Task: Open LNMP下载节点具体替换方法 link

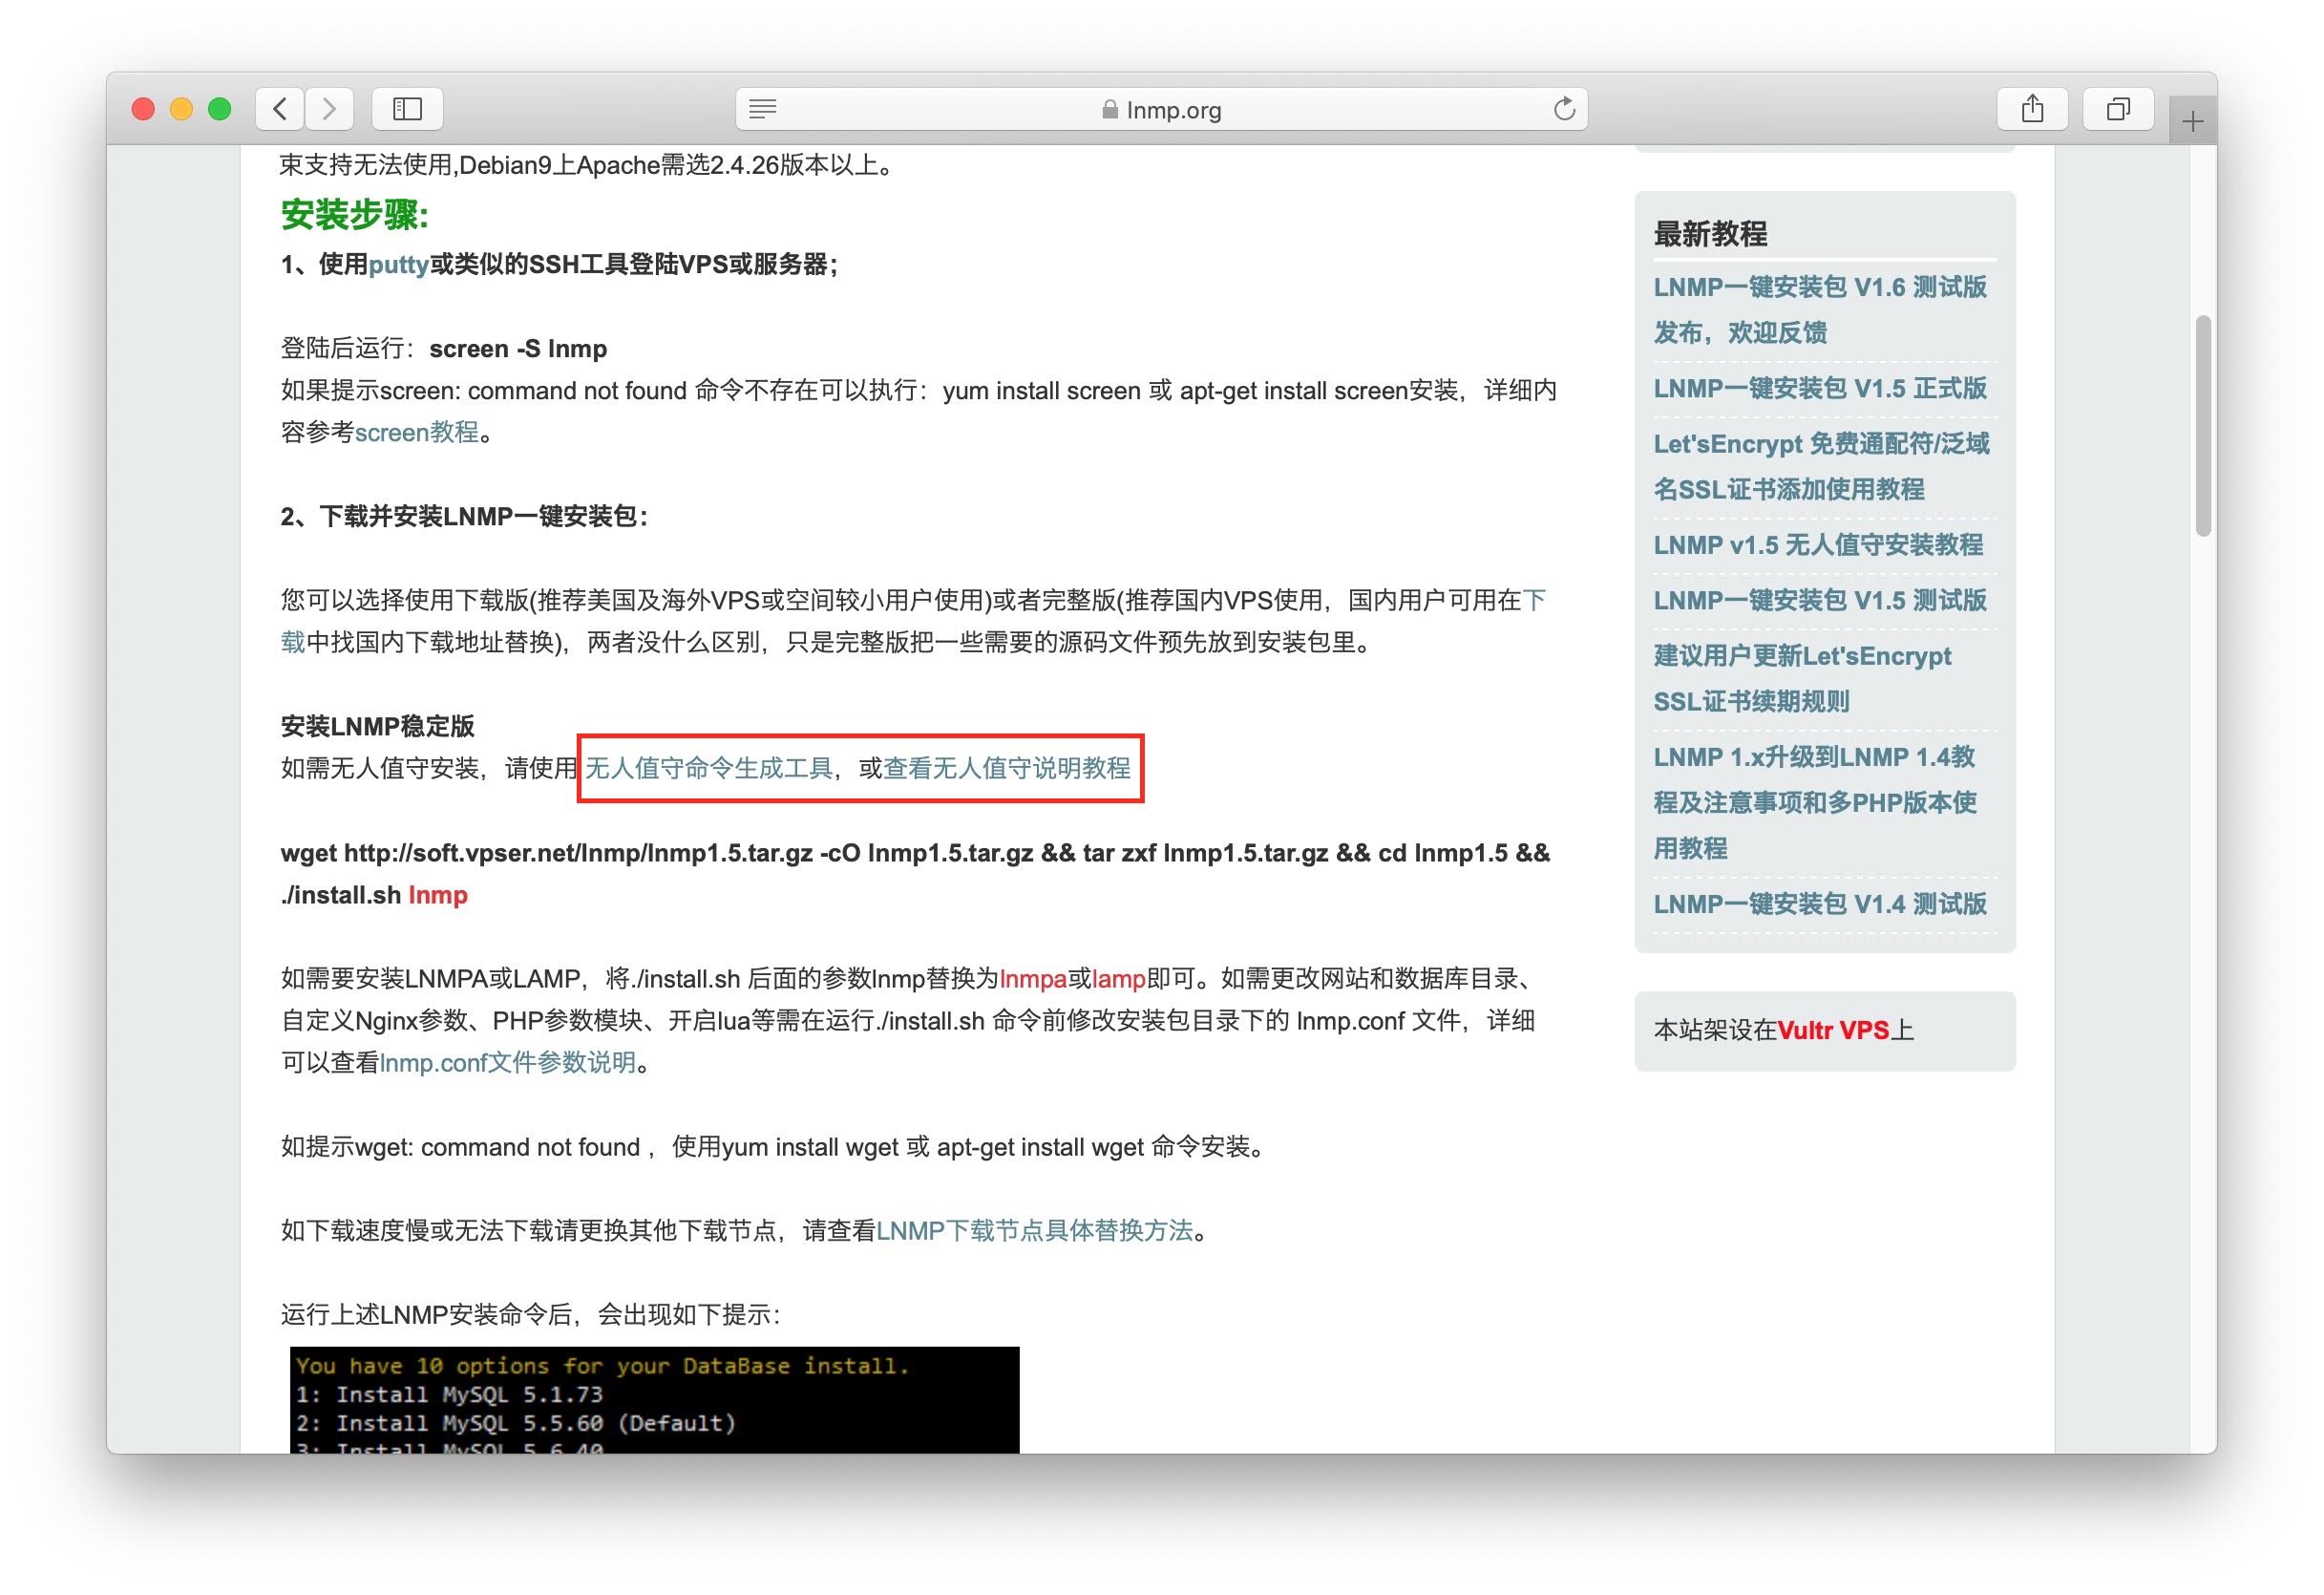Action: pyautogui.click(x=1035, y=1230)
